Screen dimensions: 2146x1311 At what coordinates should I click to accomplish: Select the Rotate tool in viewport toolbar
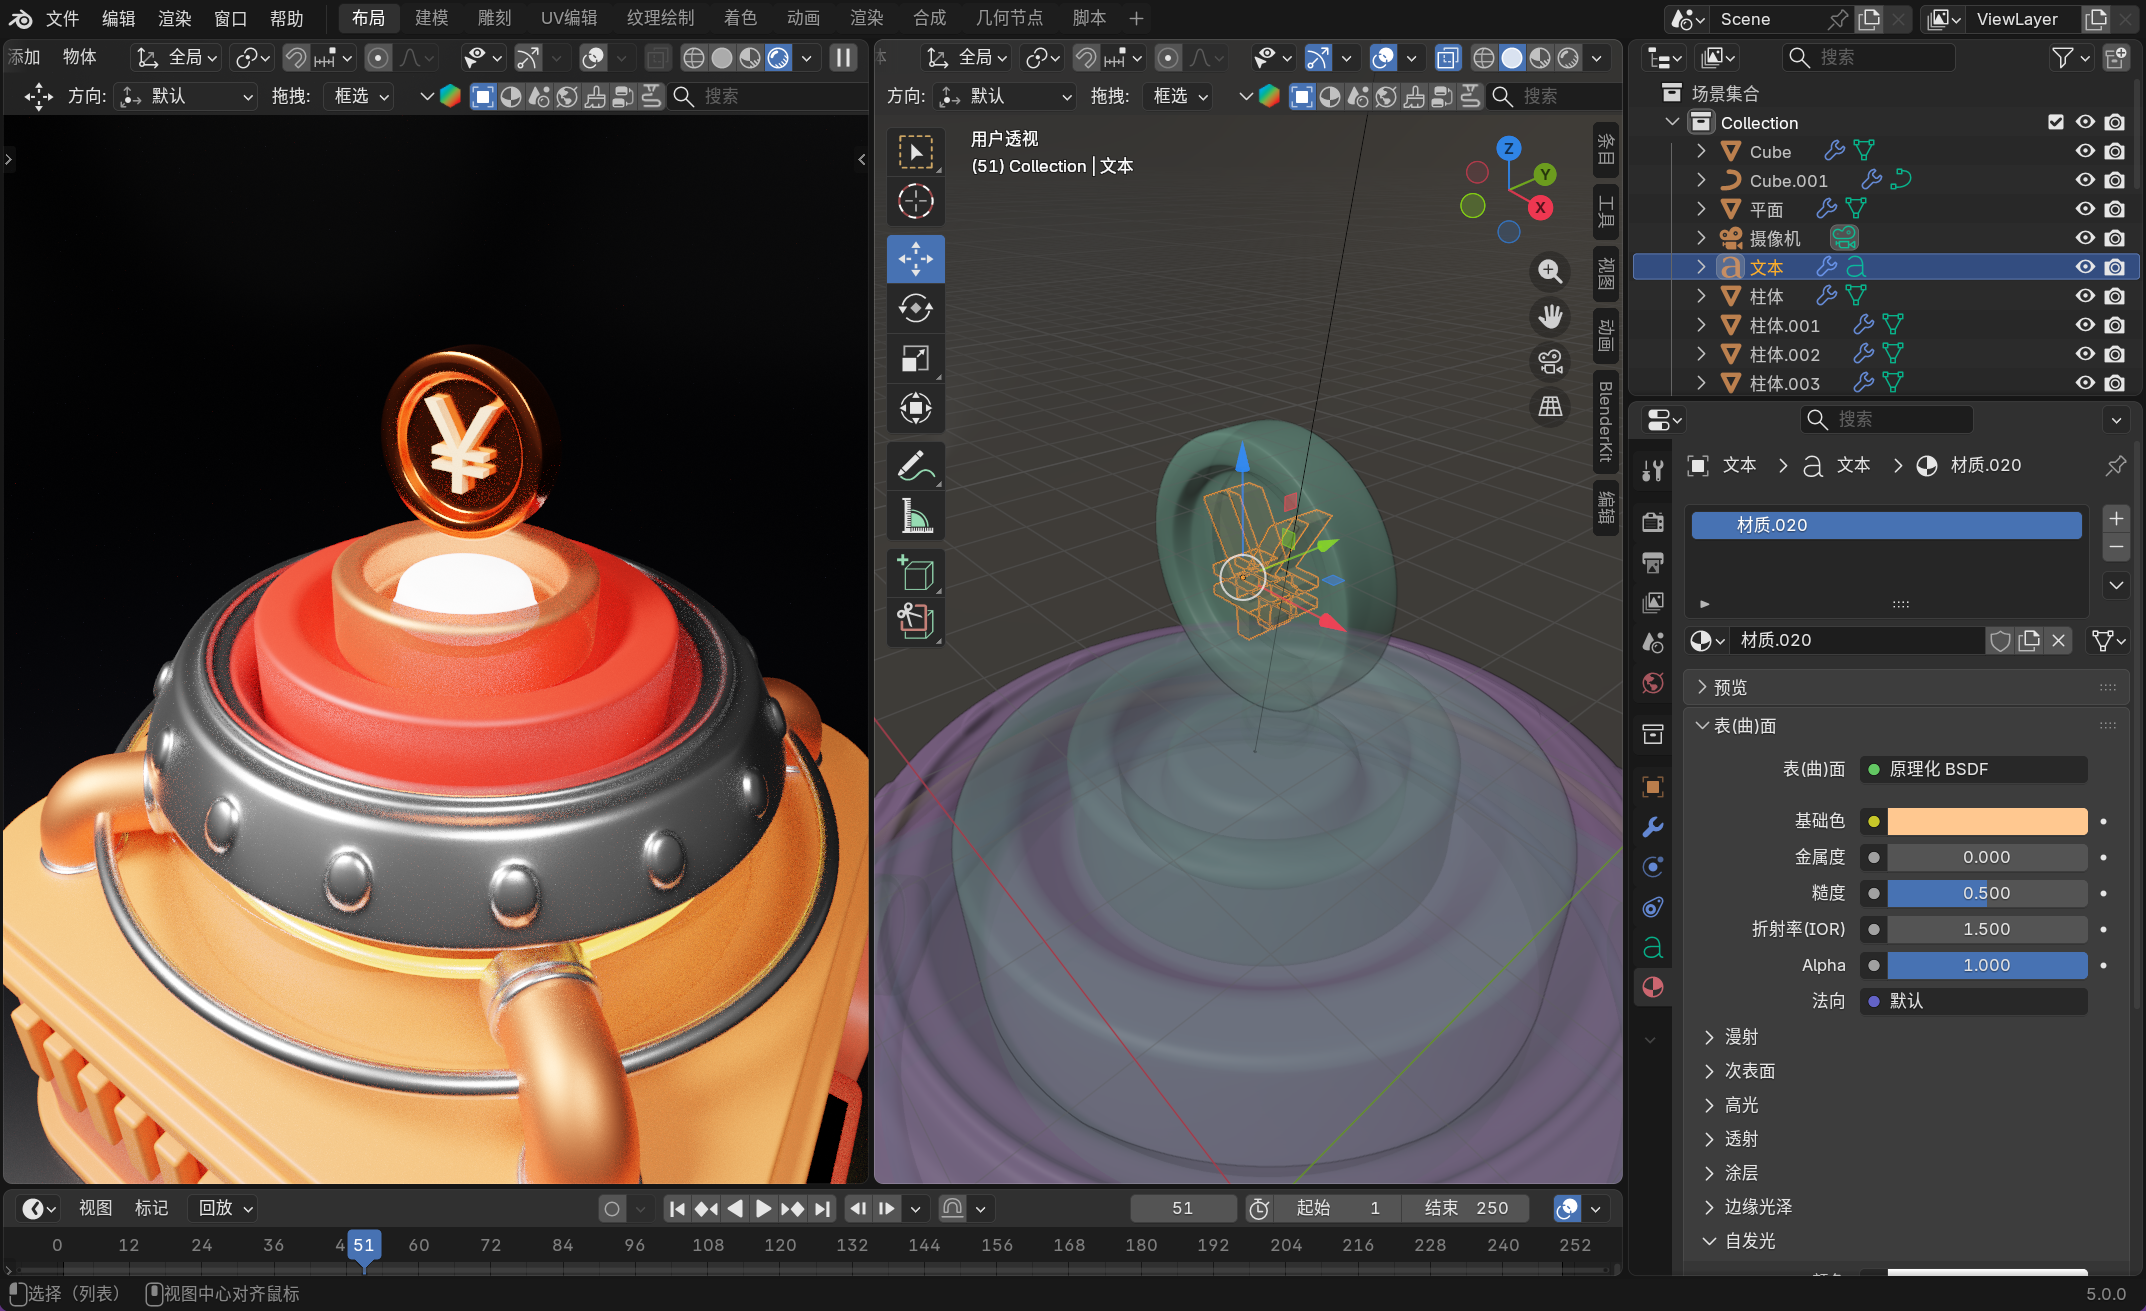[x=915, y=309]
